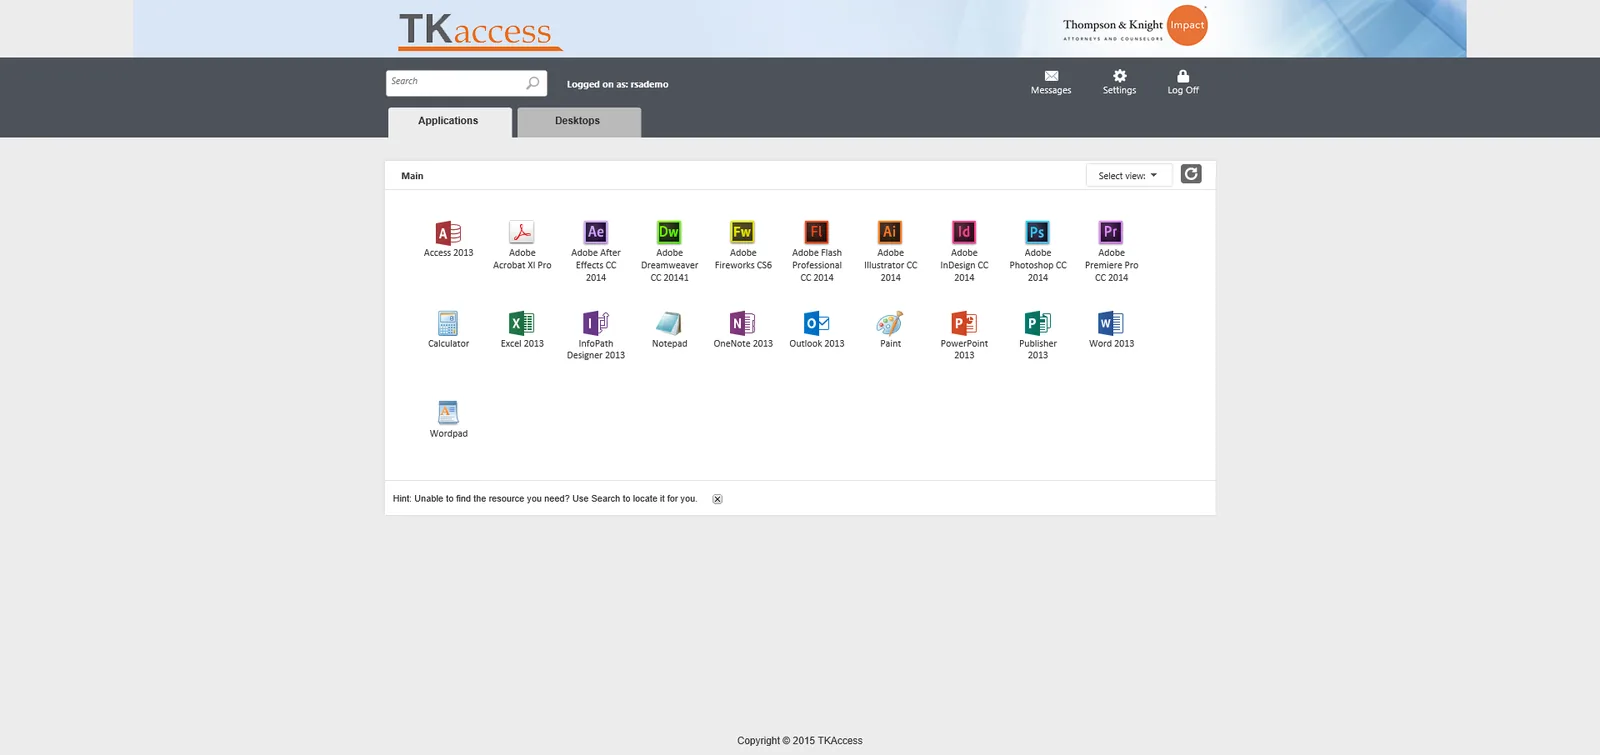Open Settings

[x=1119, y=82]
